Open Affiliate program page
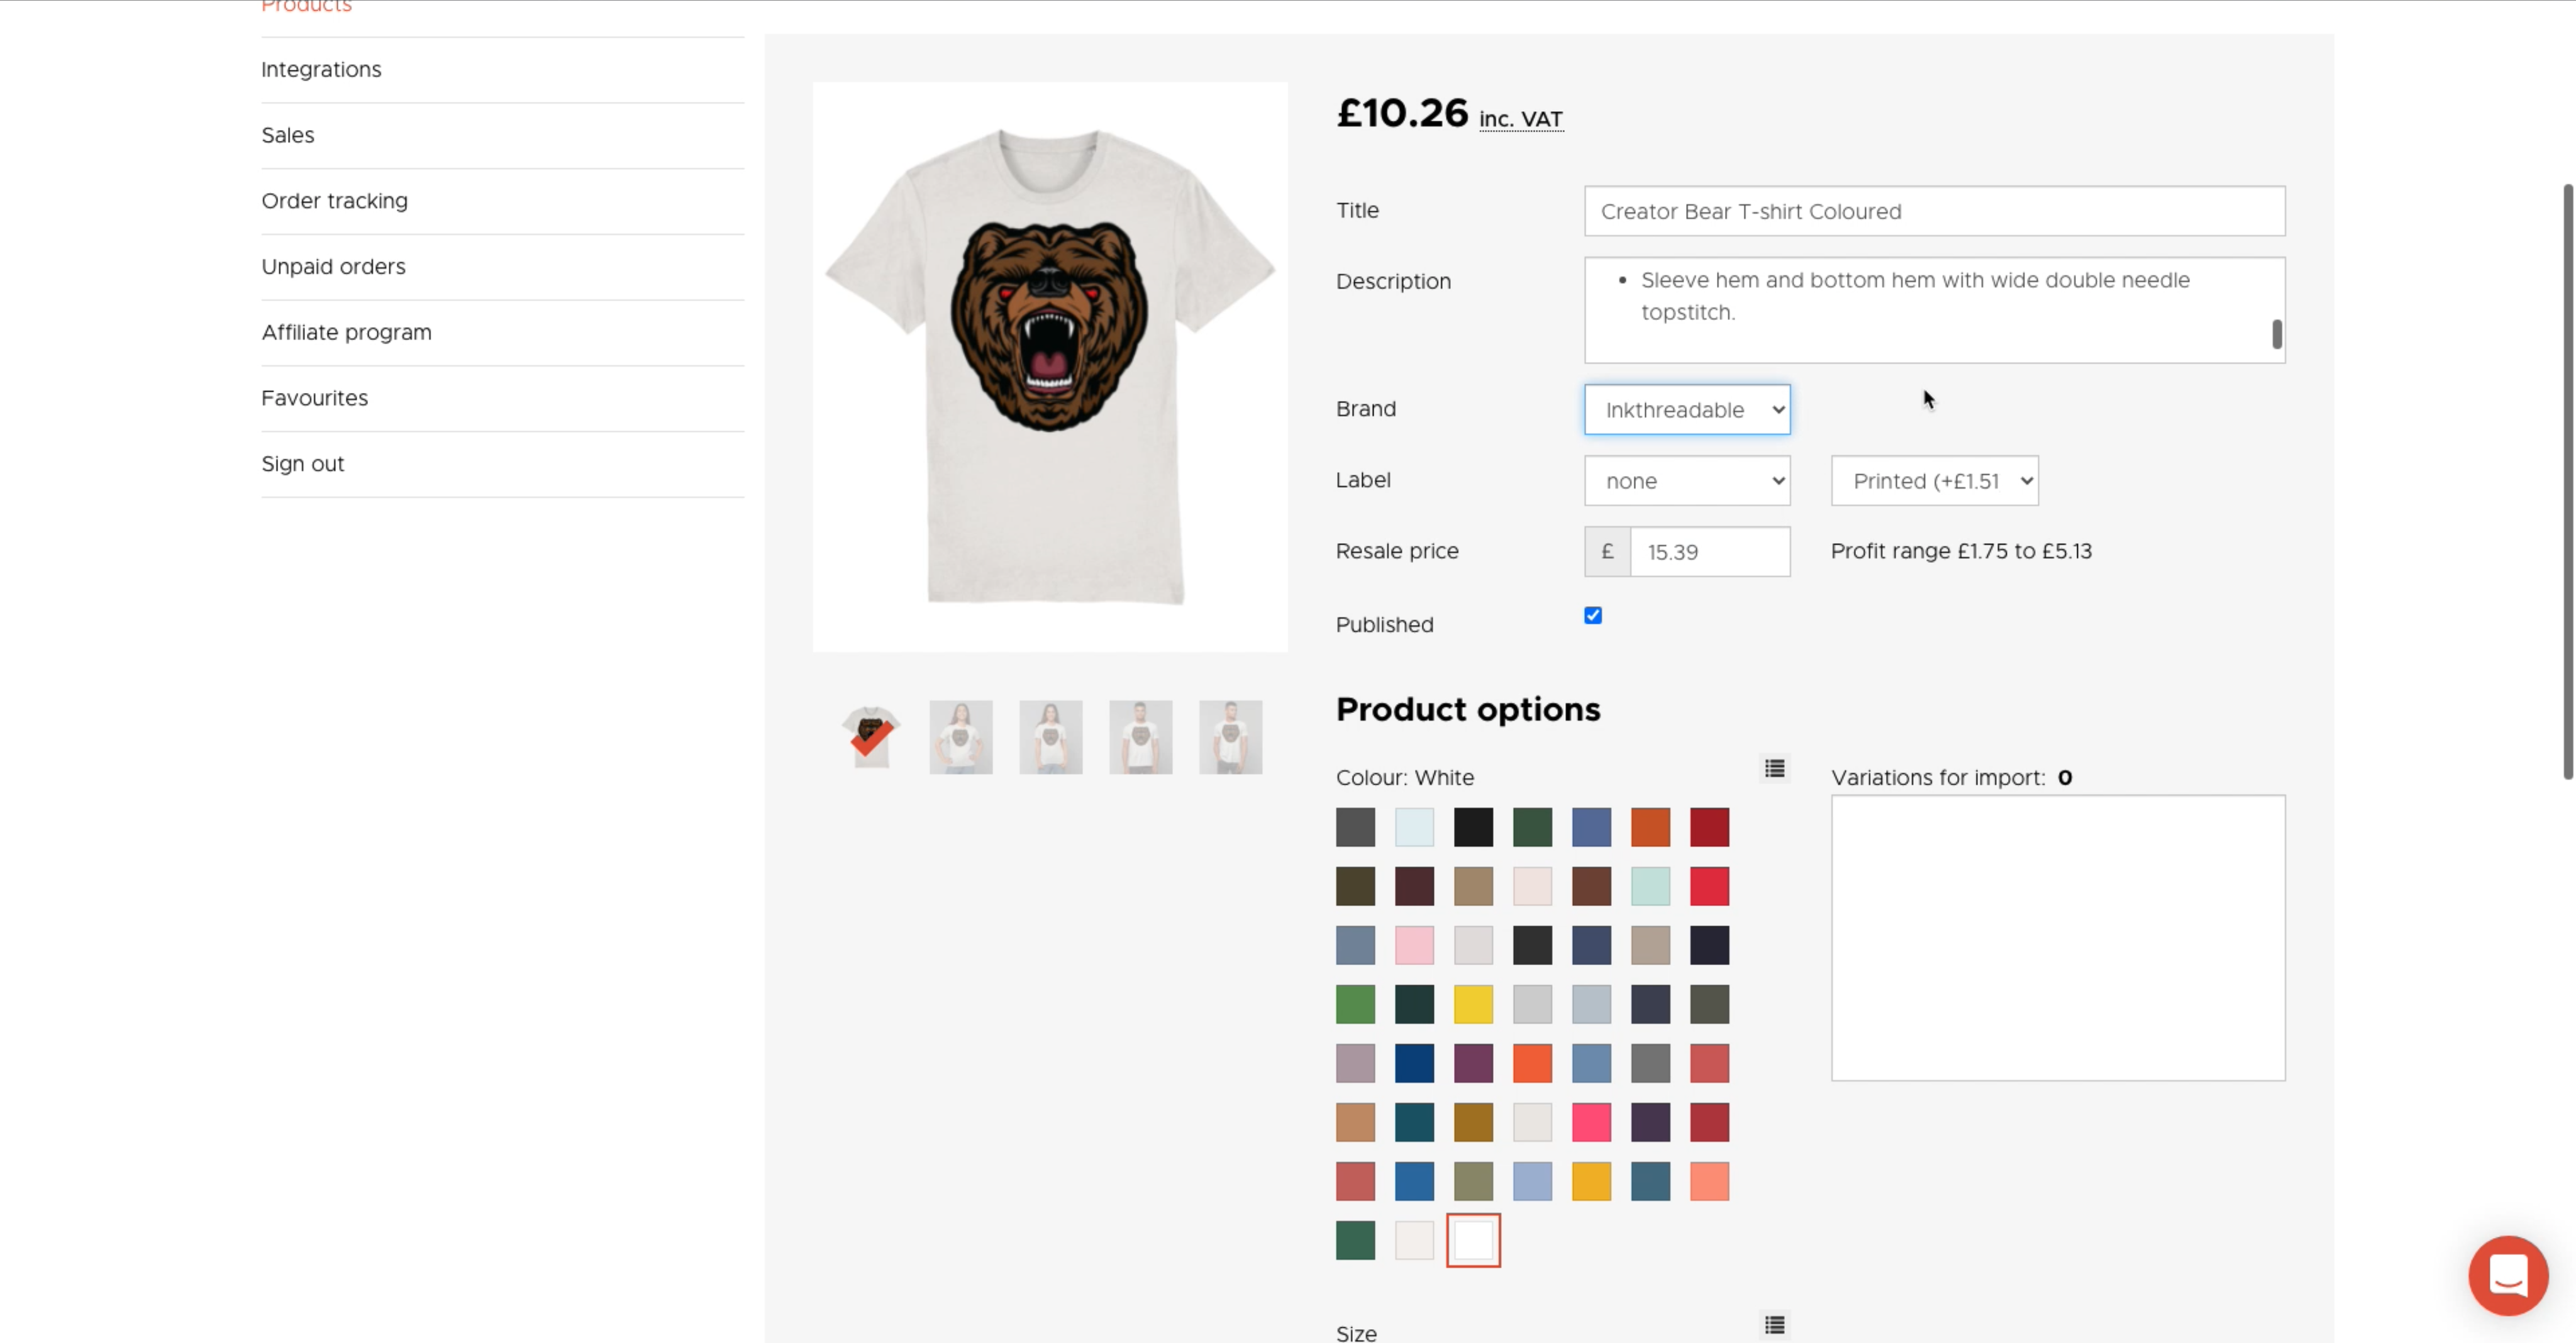2576x1343 pixels. pos(346,332)
